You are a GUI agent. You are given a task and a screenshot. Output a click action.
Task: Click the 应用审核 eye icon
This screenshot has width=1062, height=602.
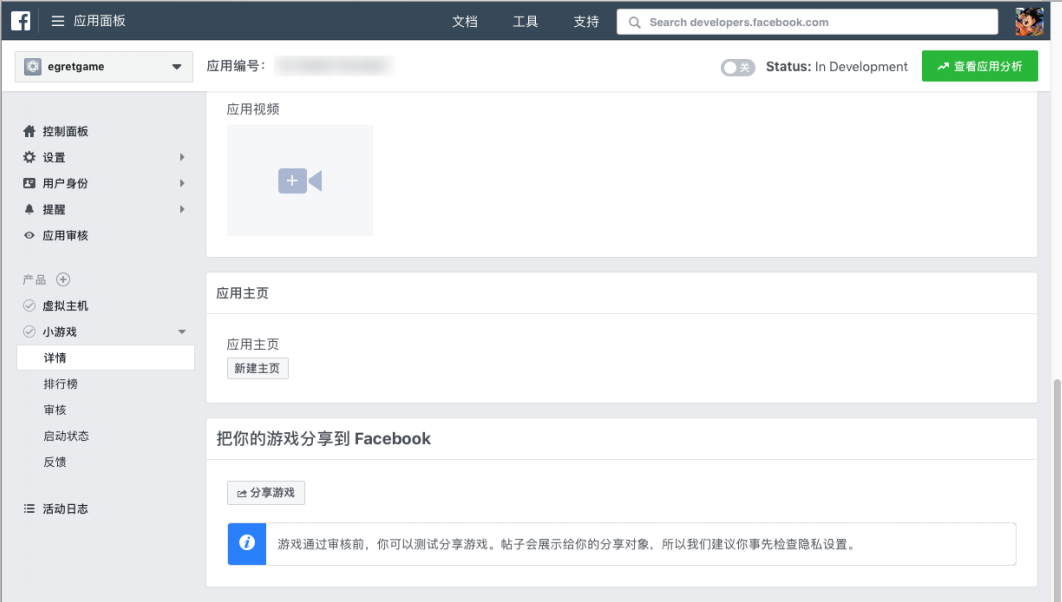pyautogui.click(x=32, y=235)
